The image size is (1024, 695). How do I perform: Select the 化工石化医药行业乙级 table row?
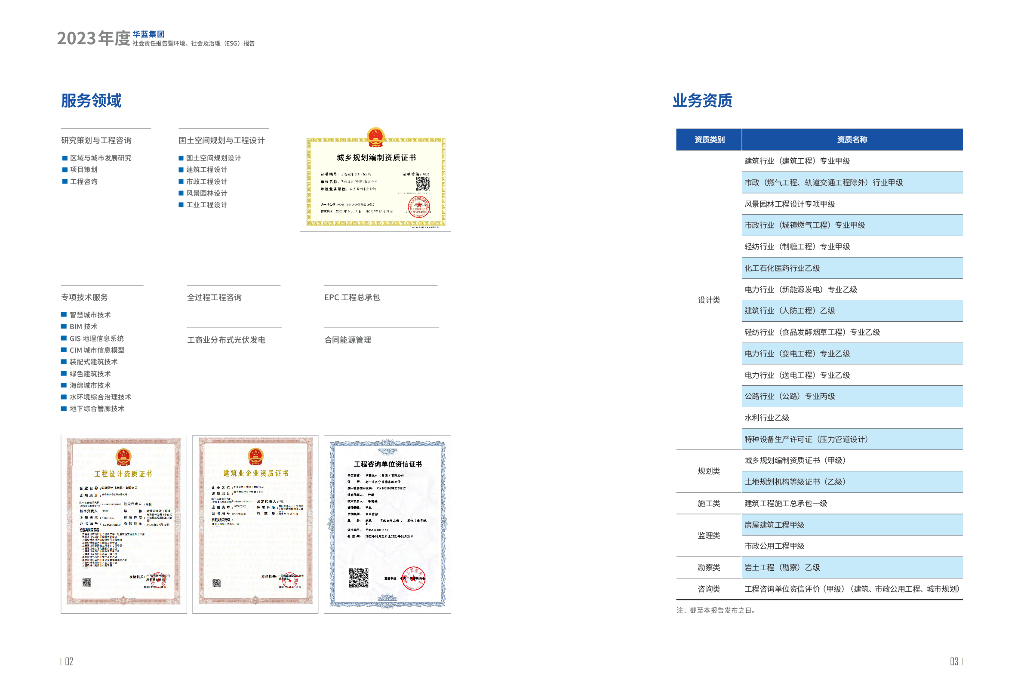click(x=782, y=268)
